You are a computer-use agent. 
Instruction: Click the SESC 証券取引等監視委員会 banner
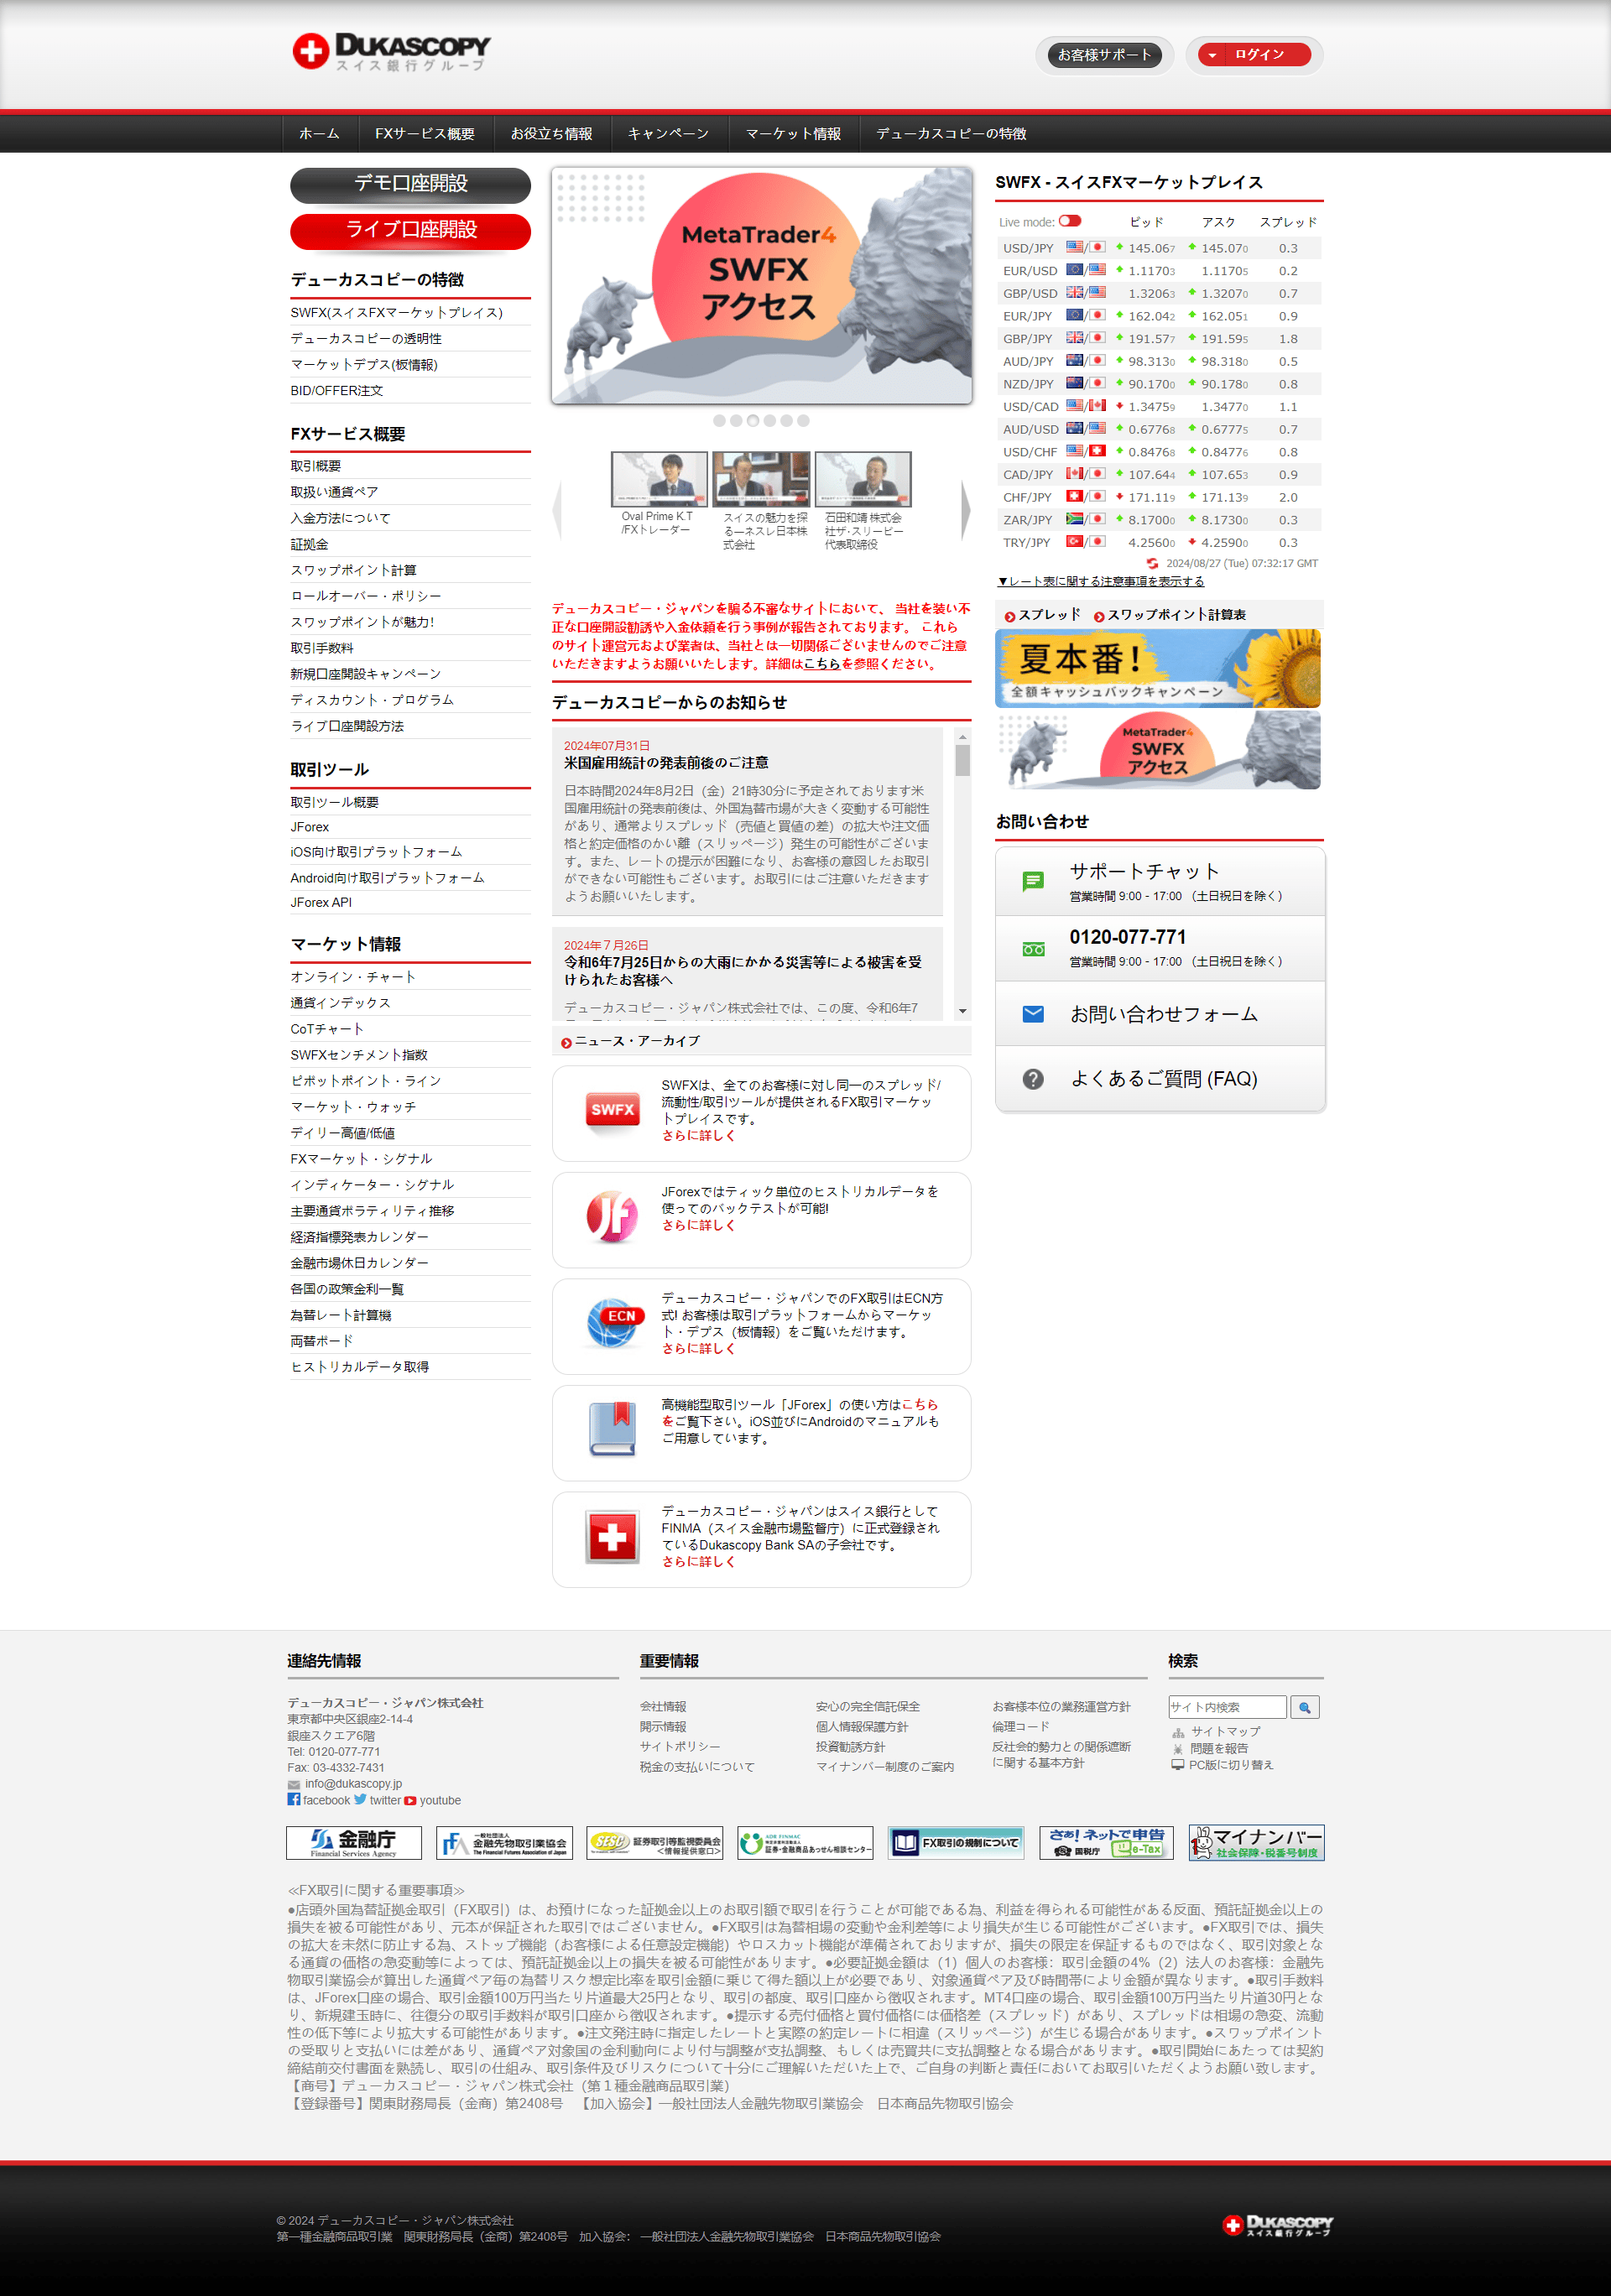654,1843
